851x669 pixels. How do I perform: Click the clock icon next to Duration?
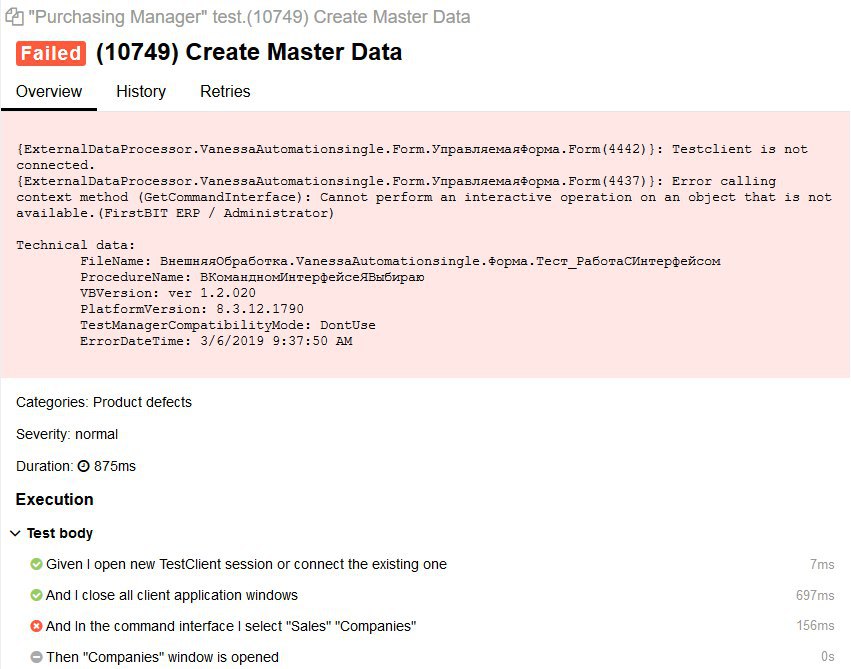83,466
